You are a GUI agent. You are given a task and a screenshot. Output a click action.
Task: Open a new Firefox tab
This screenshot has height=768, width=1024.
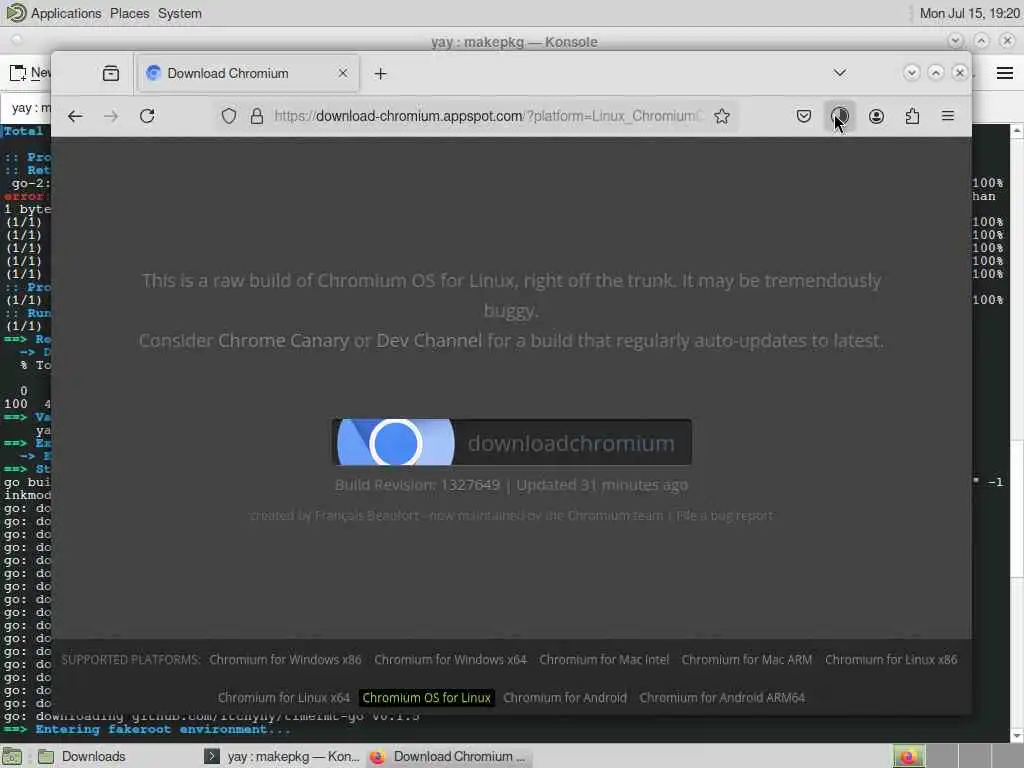(x=381, y=74)
